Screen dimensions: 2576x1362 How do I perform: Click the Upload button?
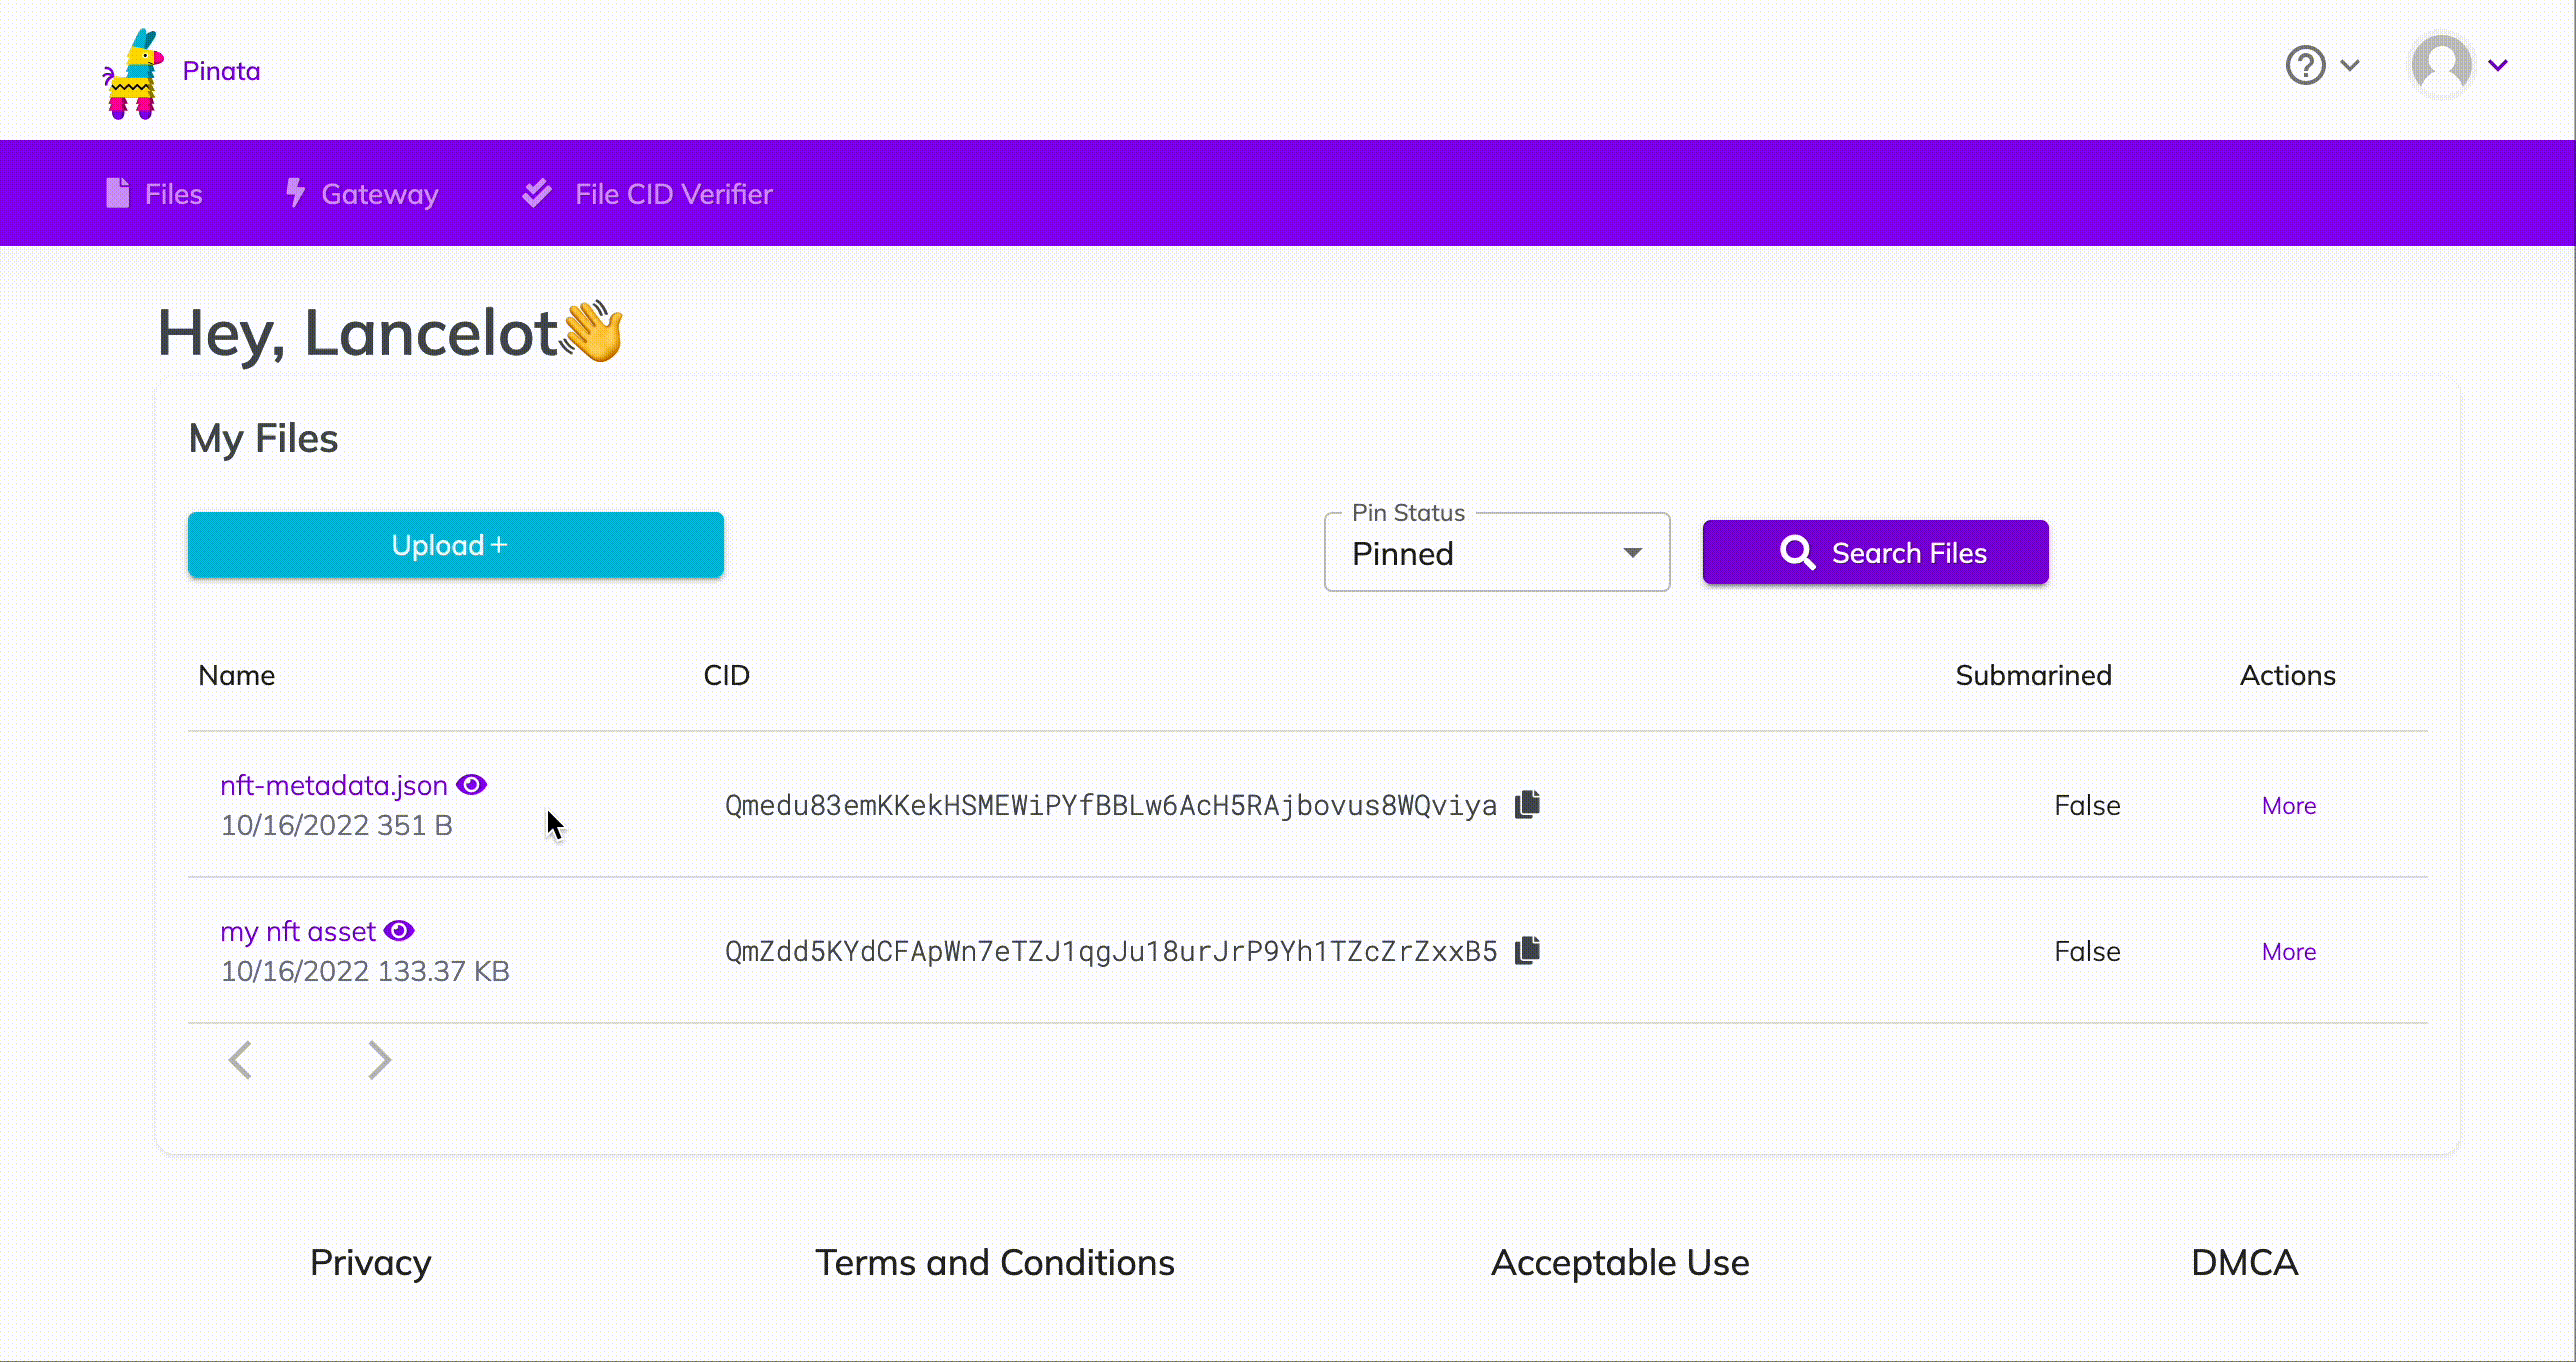coord(454,545)
